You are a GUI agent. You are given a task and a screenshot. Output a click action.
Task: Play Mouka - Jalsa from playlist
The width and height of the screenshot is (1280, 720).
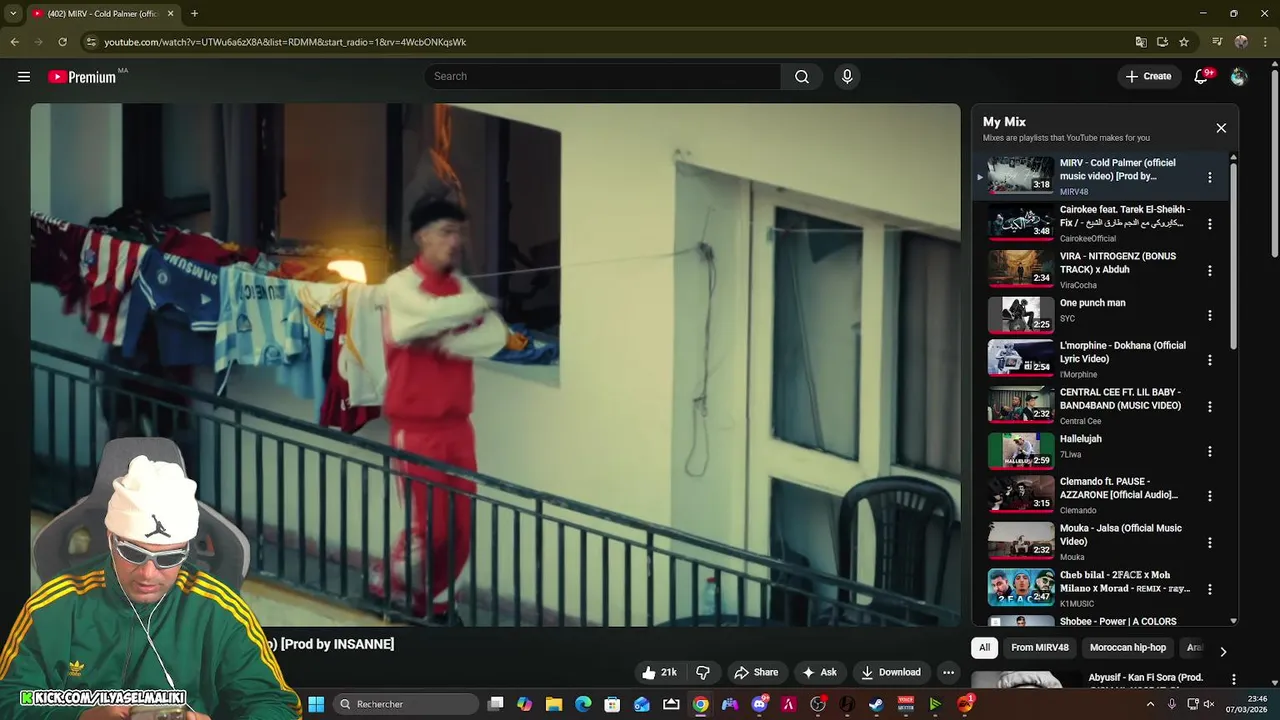(1098, 541)
